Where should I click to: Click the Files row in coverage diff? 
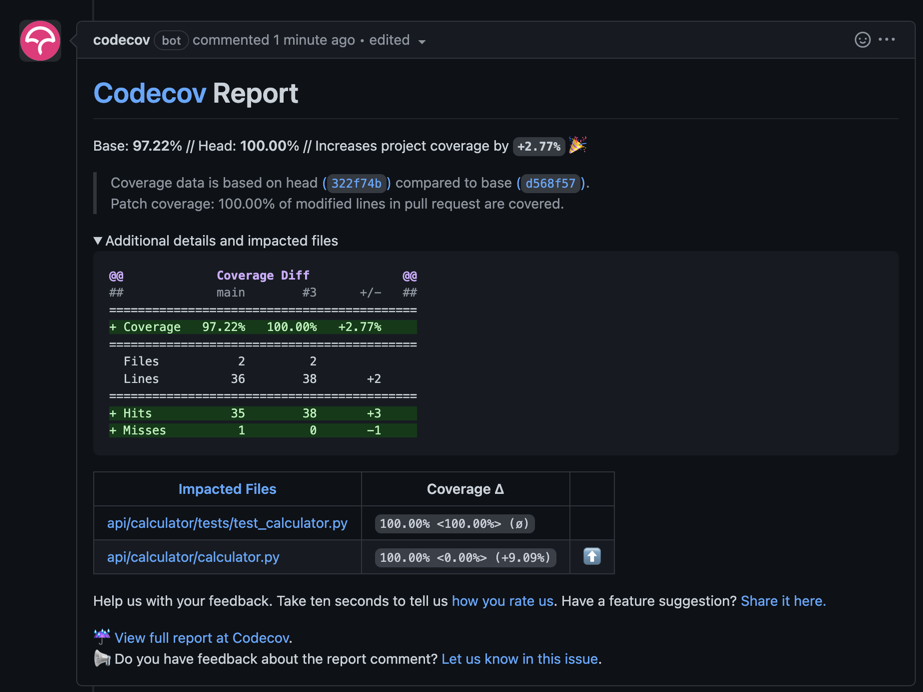tap(220, 361)
